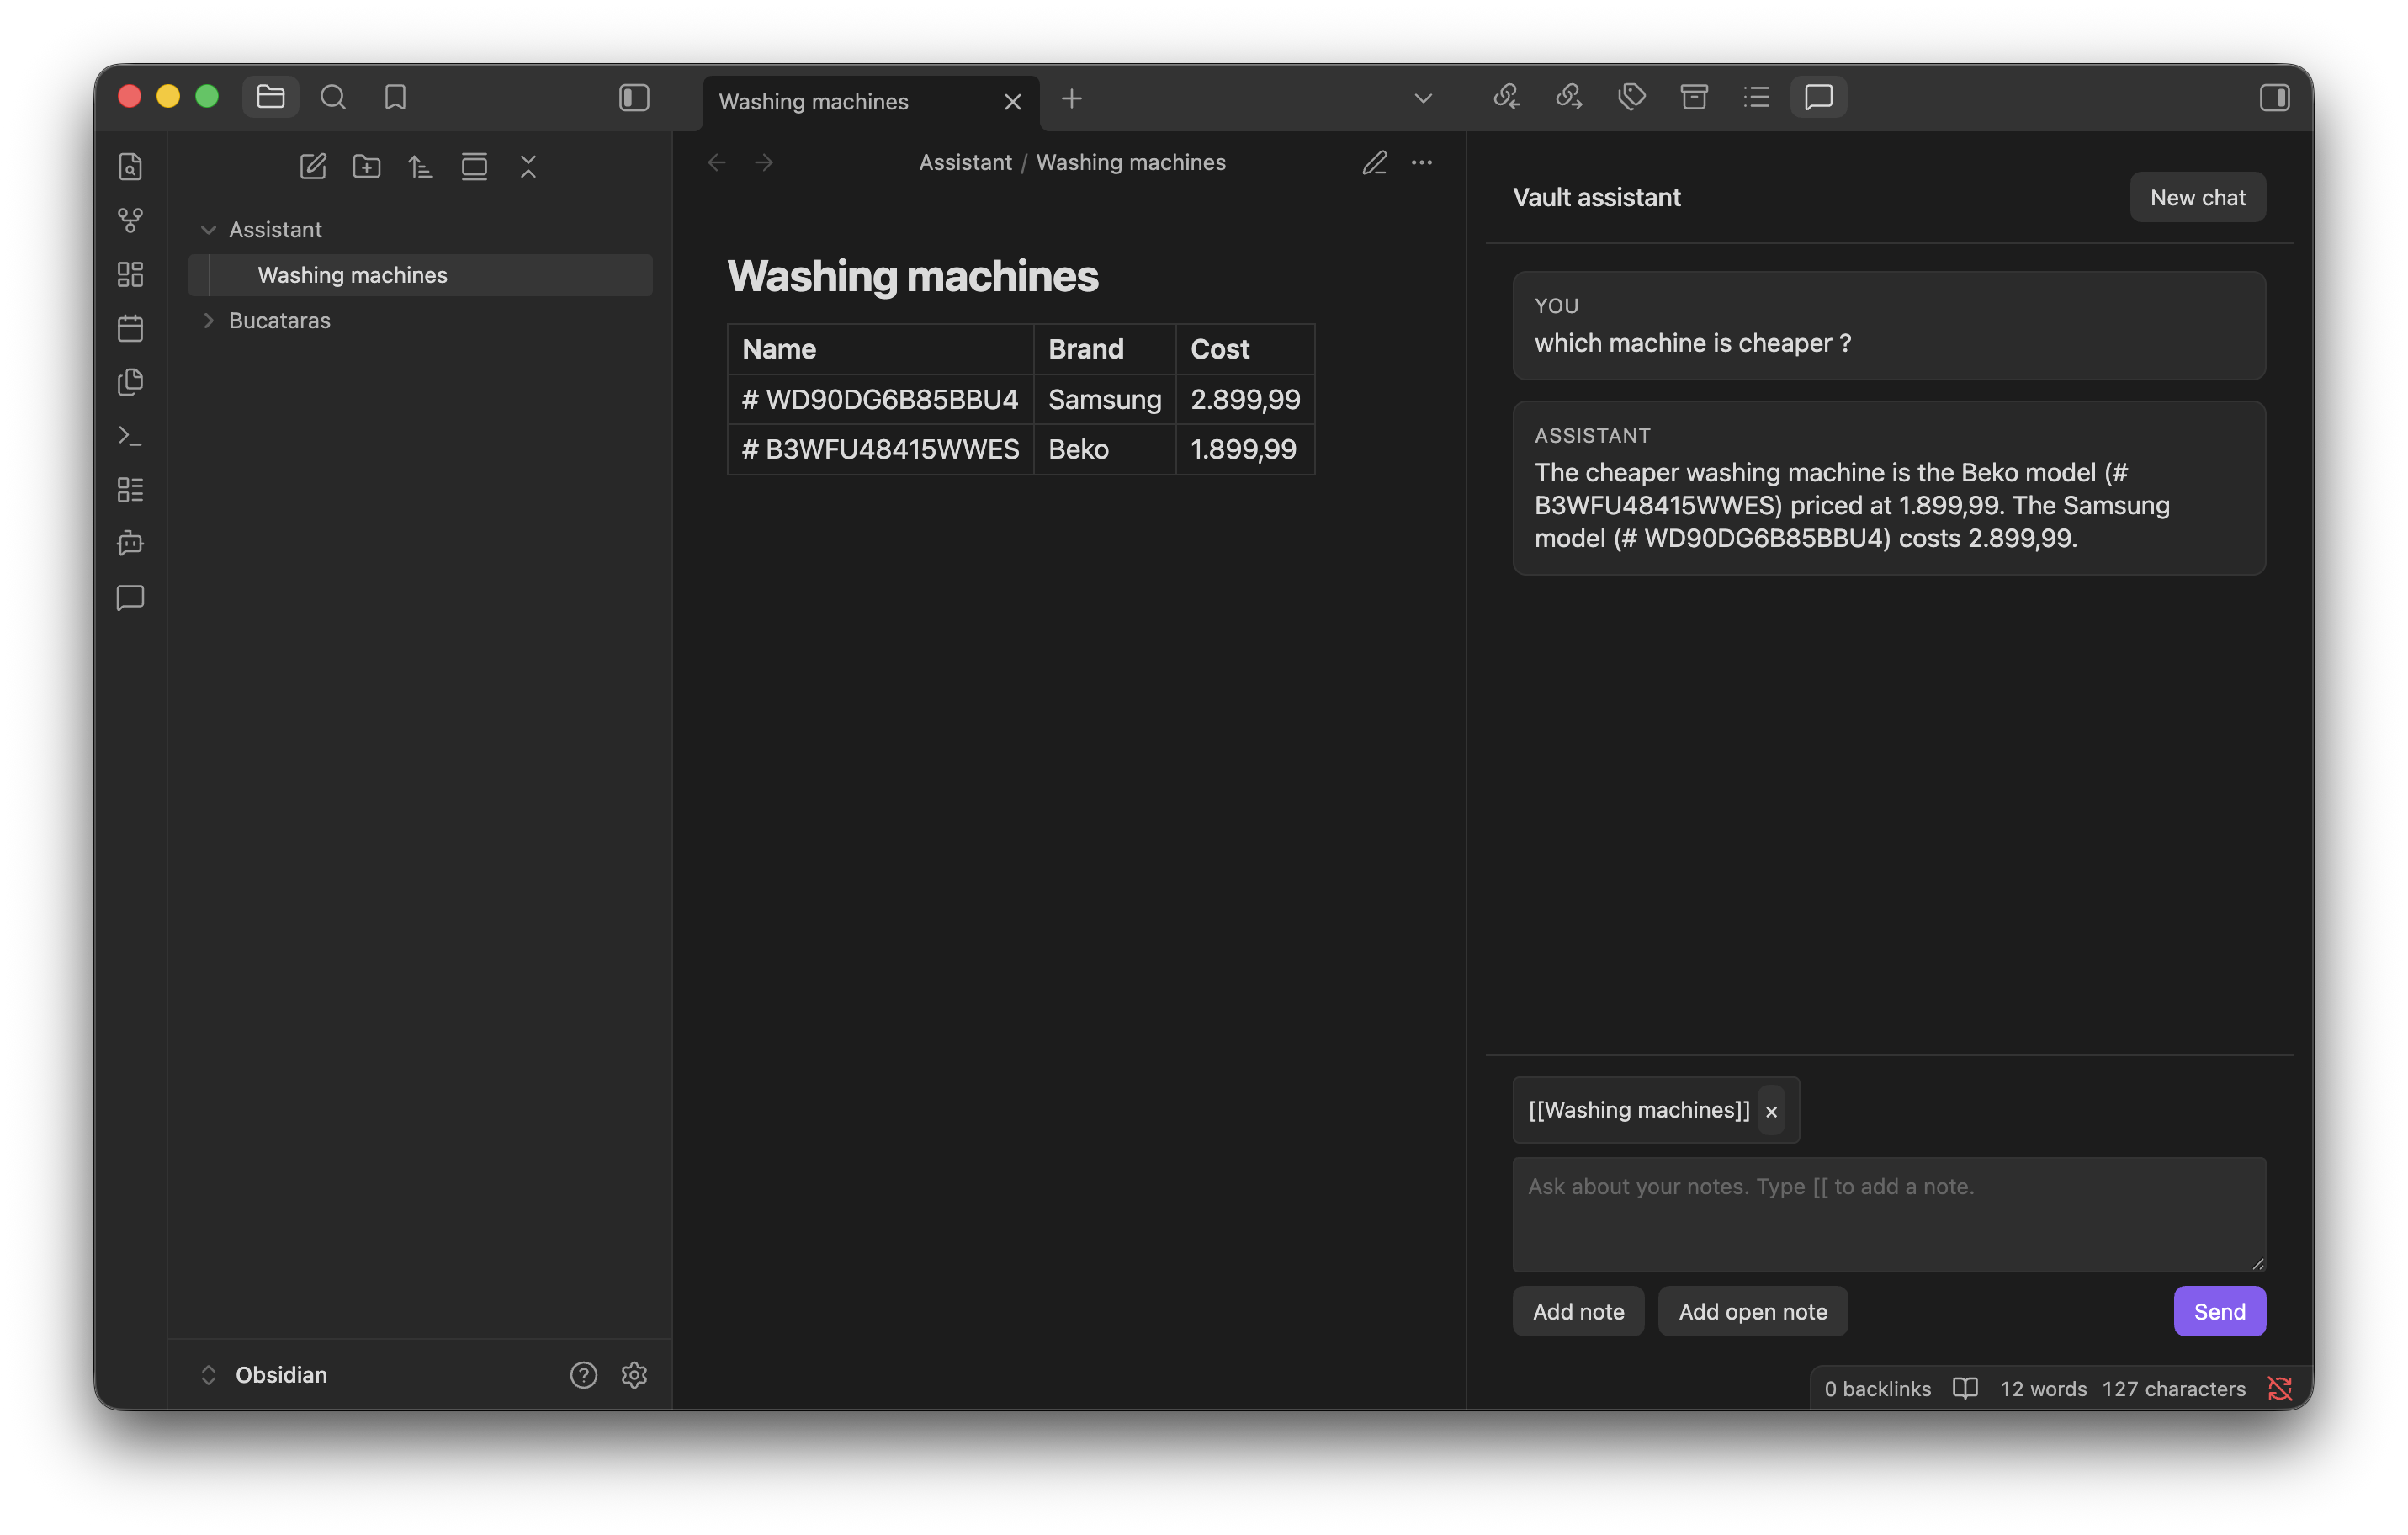Click the Samsung table cell
The image size is (2408, 1535).
(x=1104, y=399)
